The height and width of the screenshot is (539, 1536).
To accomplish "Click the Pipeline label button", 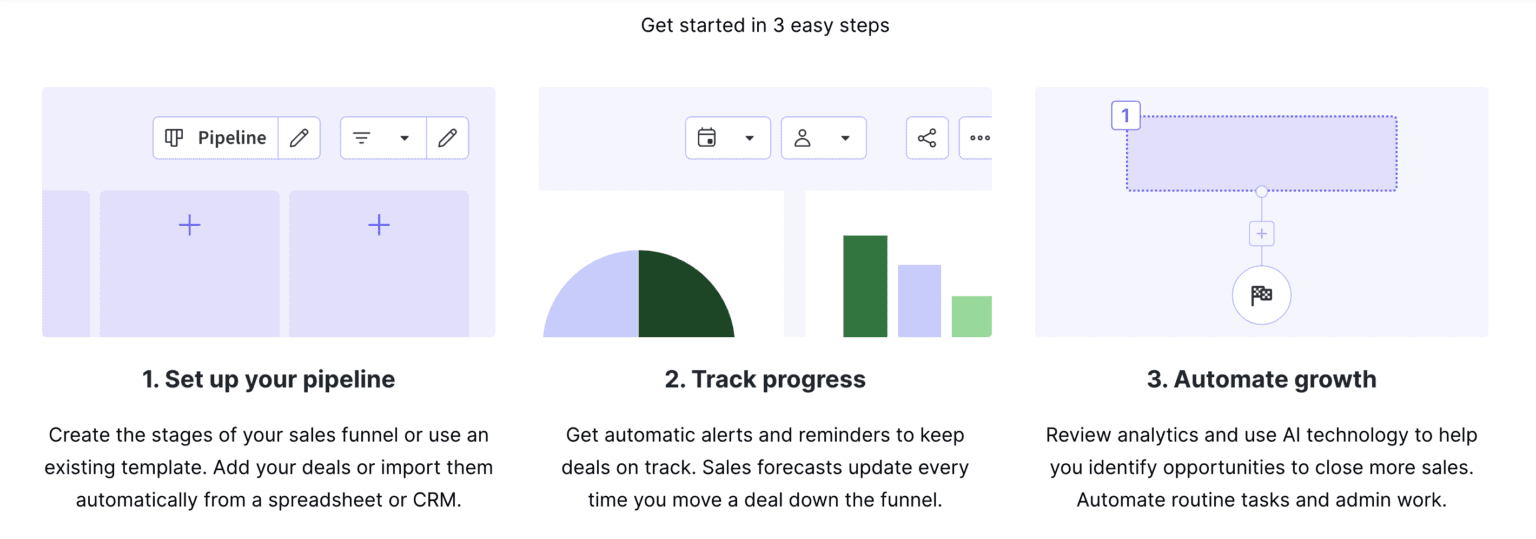I will pyautogui.click(x=232, y=138).
